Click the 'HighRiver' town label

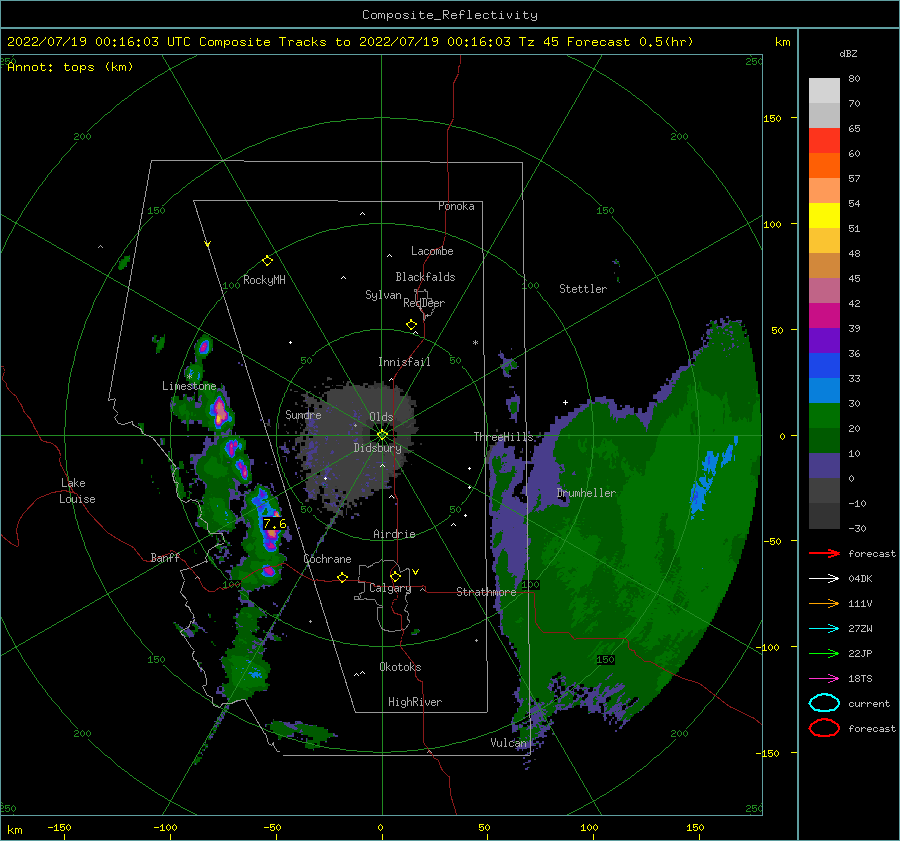pos(415,702)
